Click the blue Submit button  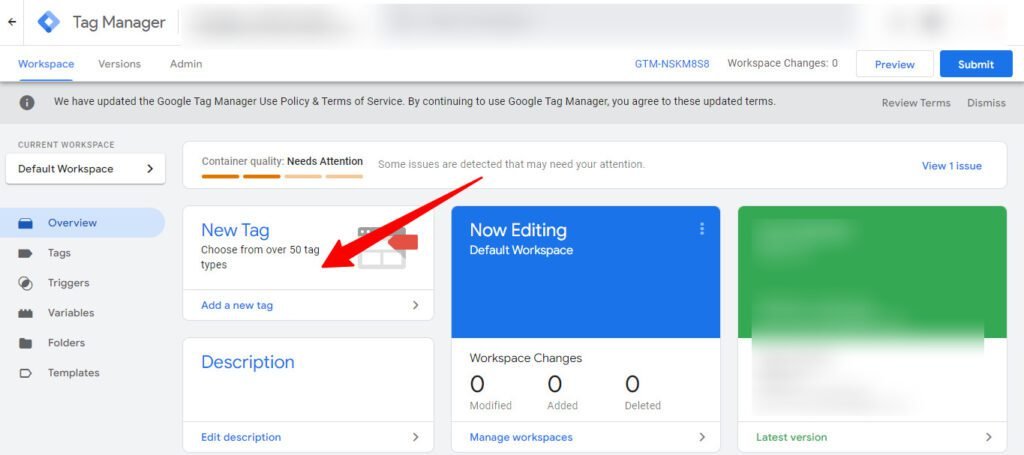[x=976, y=64]
